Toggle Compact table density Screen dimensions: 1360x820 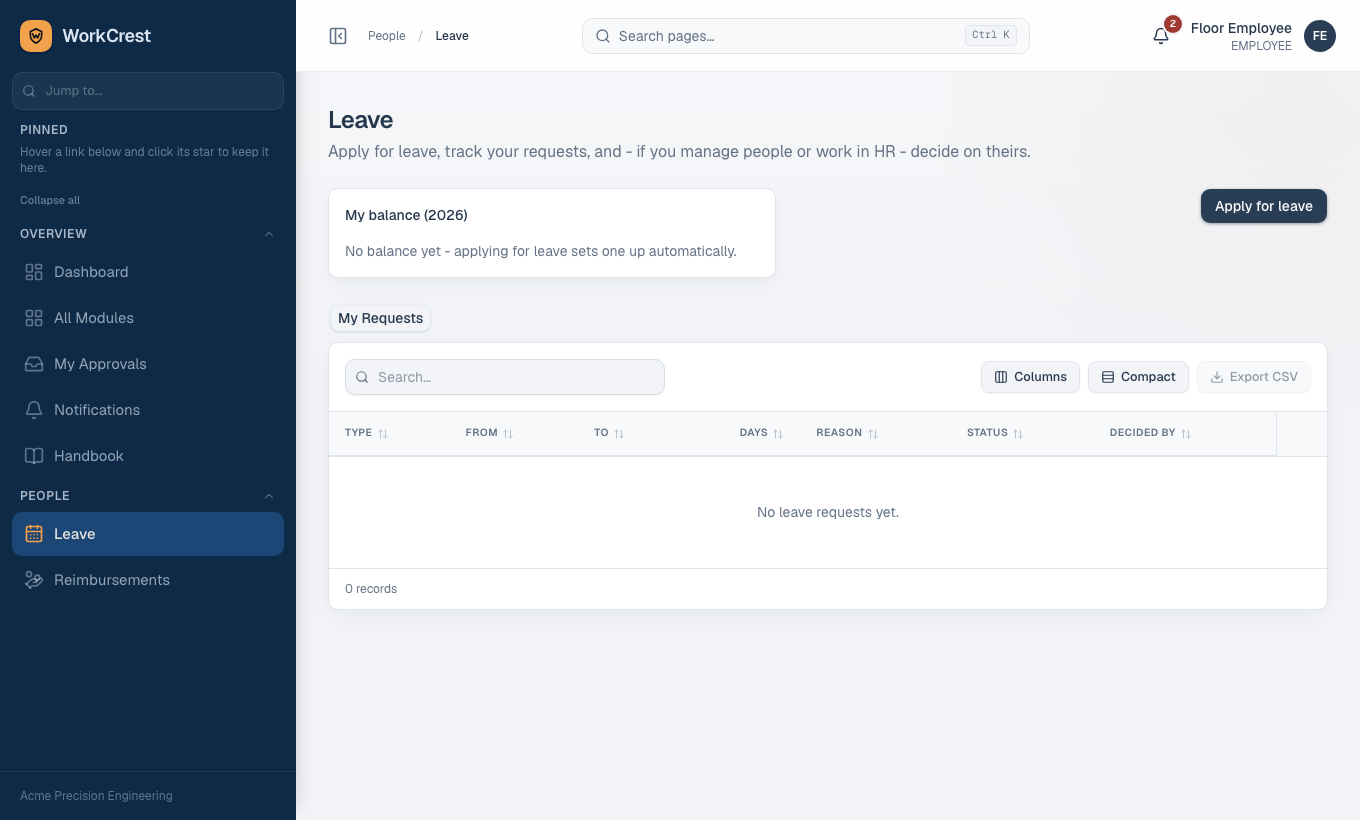(x=1138, y=377)
